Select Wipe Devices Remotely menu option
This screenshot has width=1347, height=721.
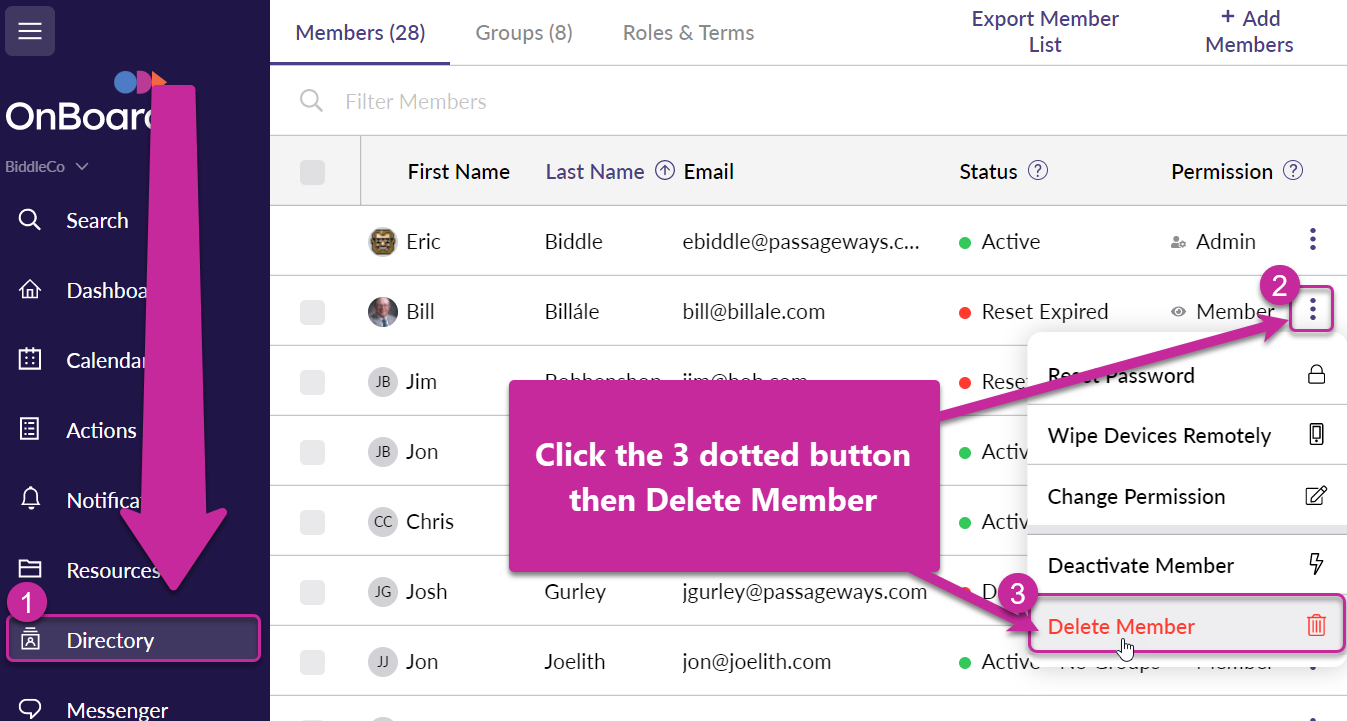pos(1159,436)
